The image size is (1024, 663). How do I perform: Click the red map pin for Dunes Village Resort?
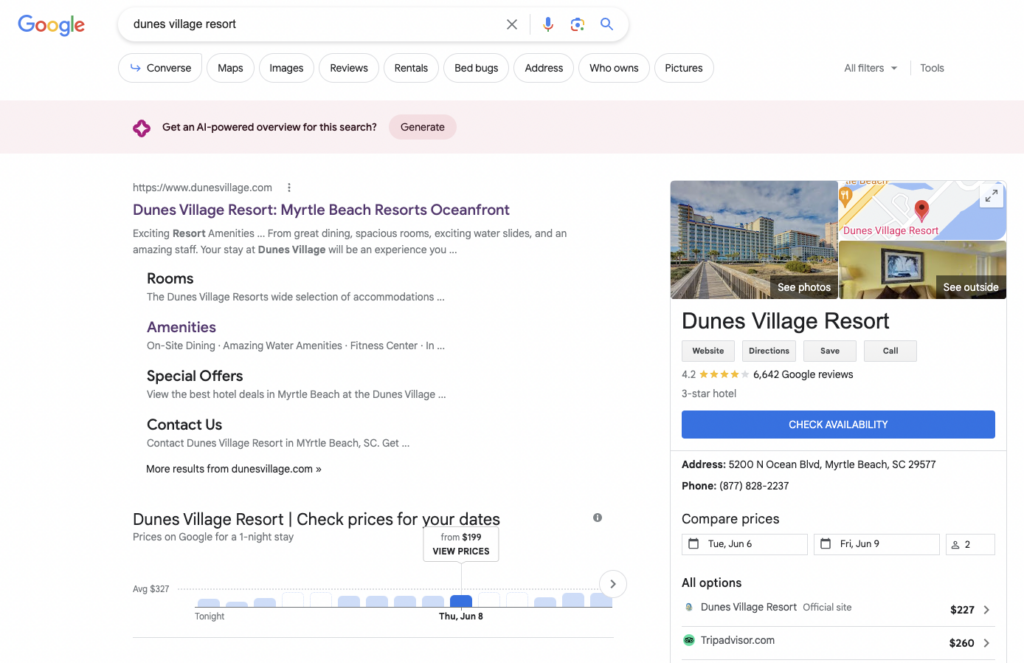[x=921, y=210]
